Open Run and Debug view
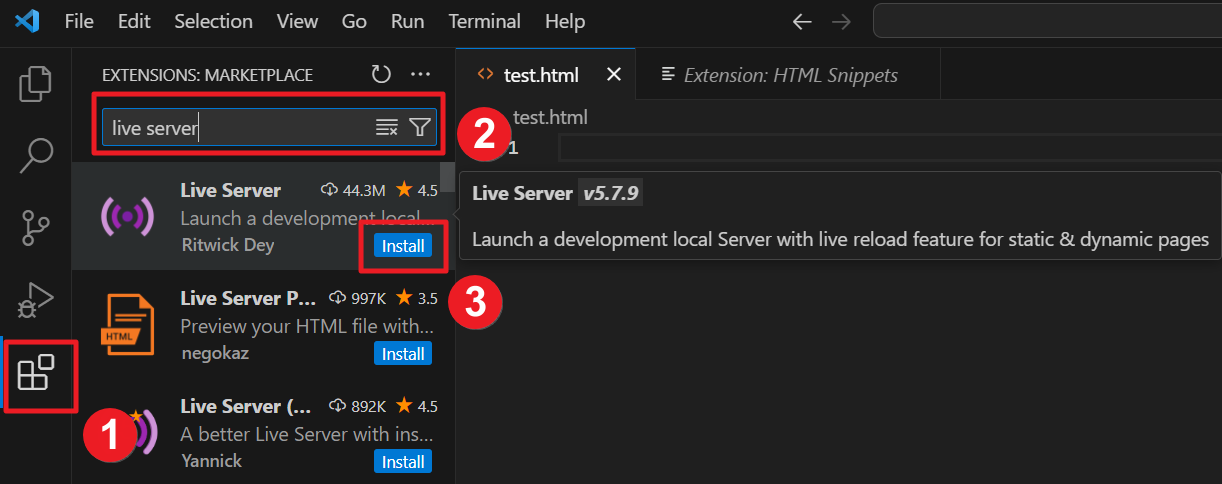Viewport: 1222px width, 484px height. (36, 300)
